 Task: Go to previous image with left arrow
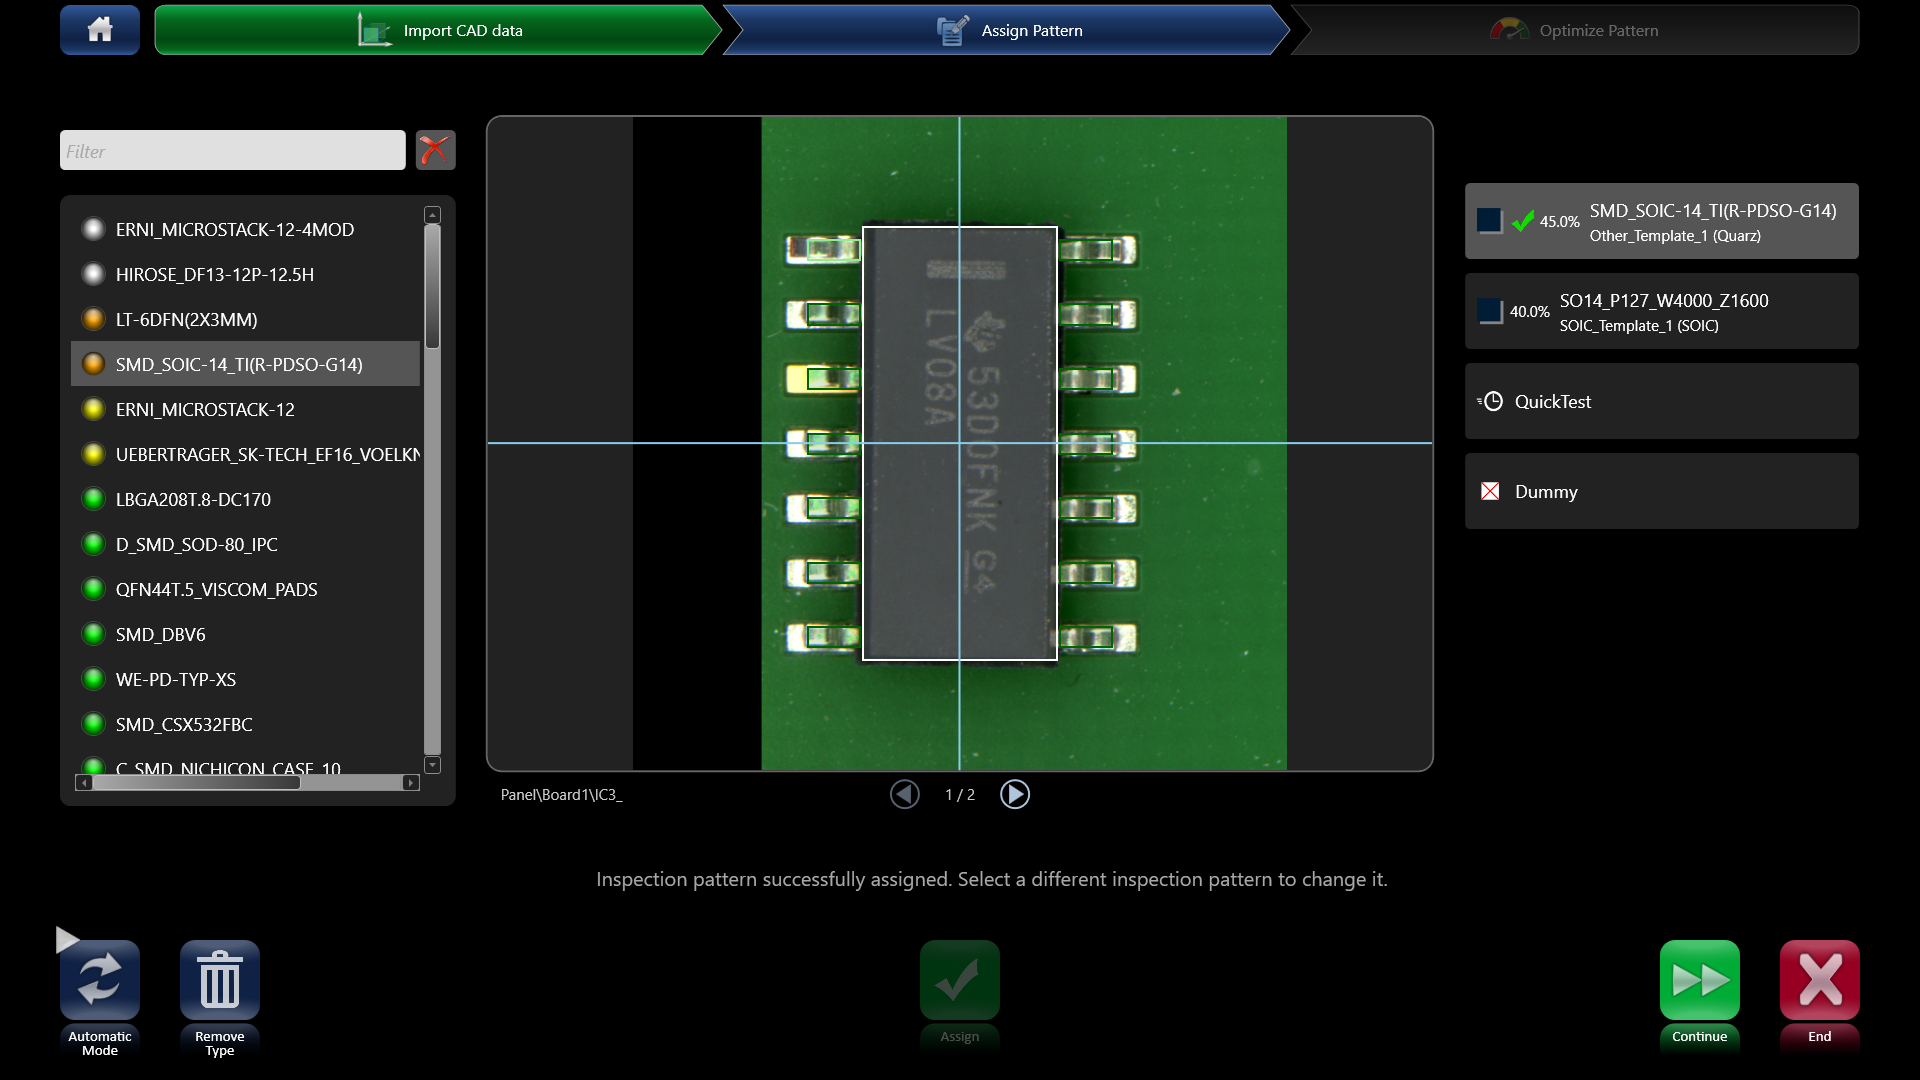point(905,794)
